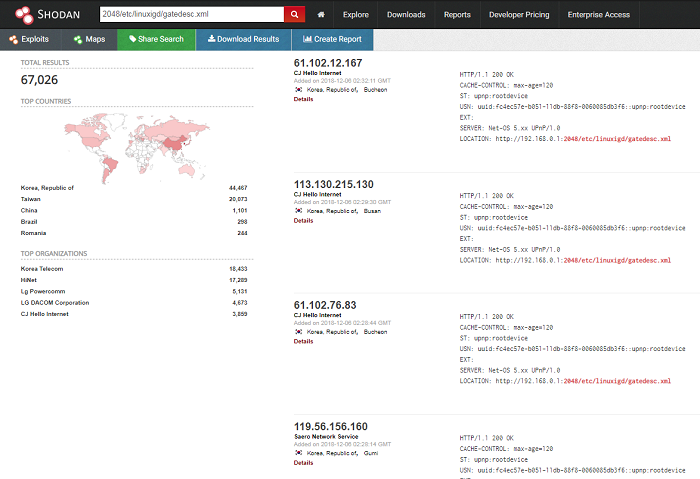The image size is (700, 479).
Task: Click the world map of top countries
Action: pos(137,147)
